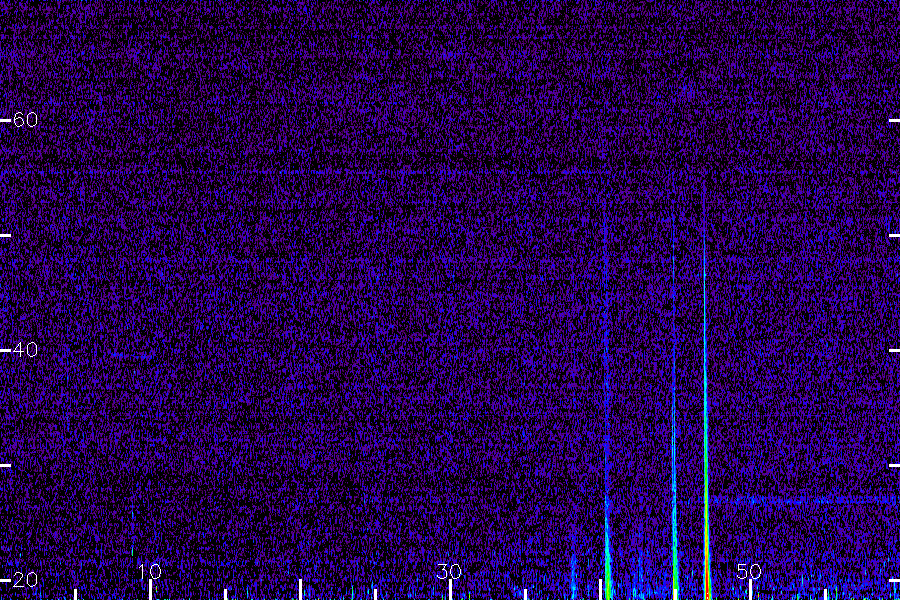Click the "30" label on horizontal axis
The height and width of the screenshot is (600, 900).
[449, 571]
